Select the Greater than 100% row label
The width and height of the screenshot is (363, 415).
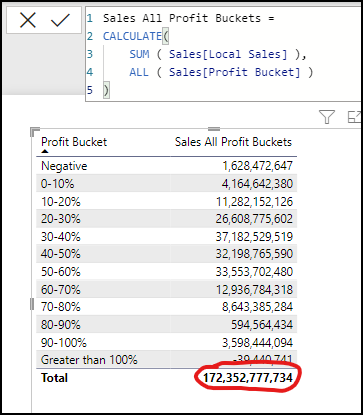(89, 360)
